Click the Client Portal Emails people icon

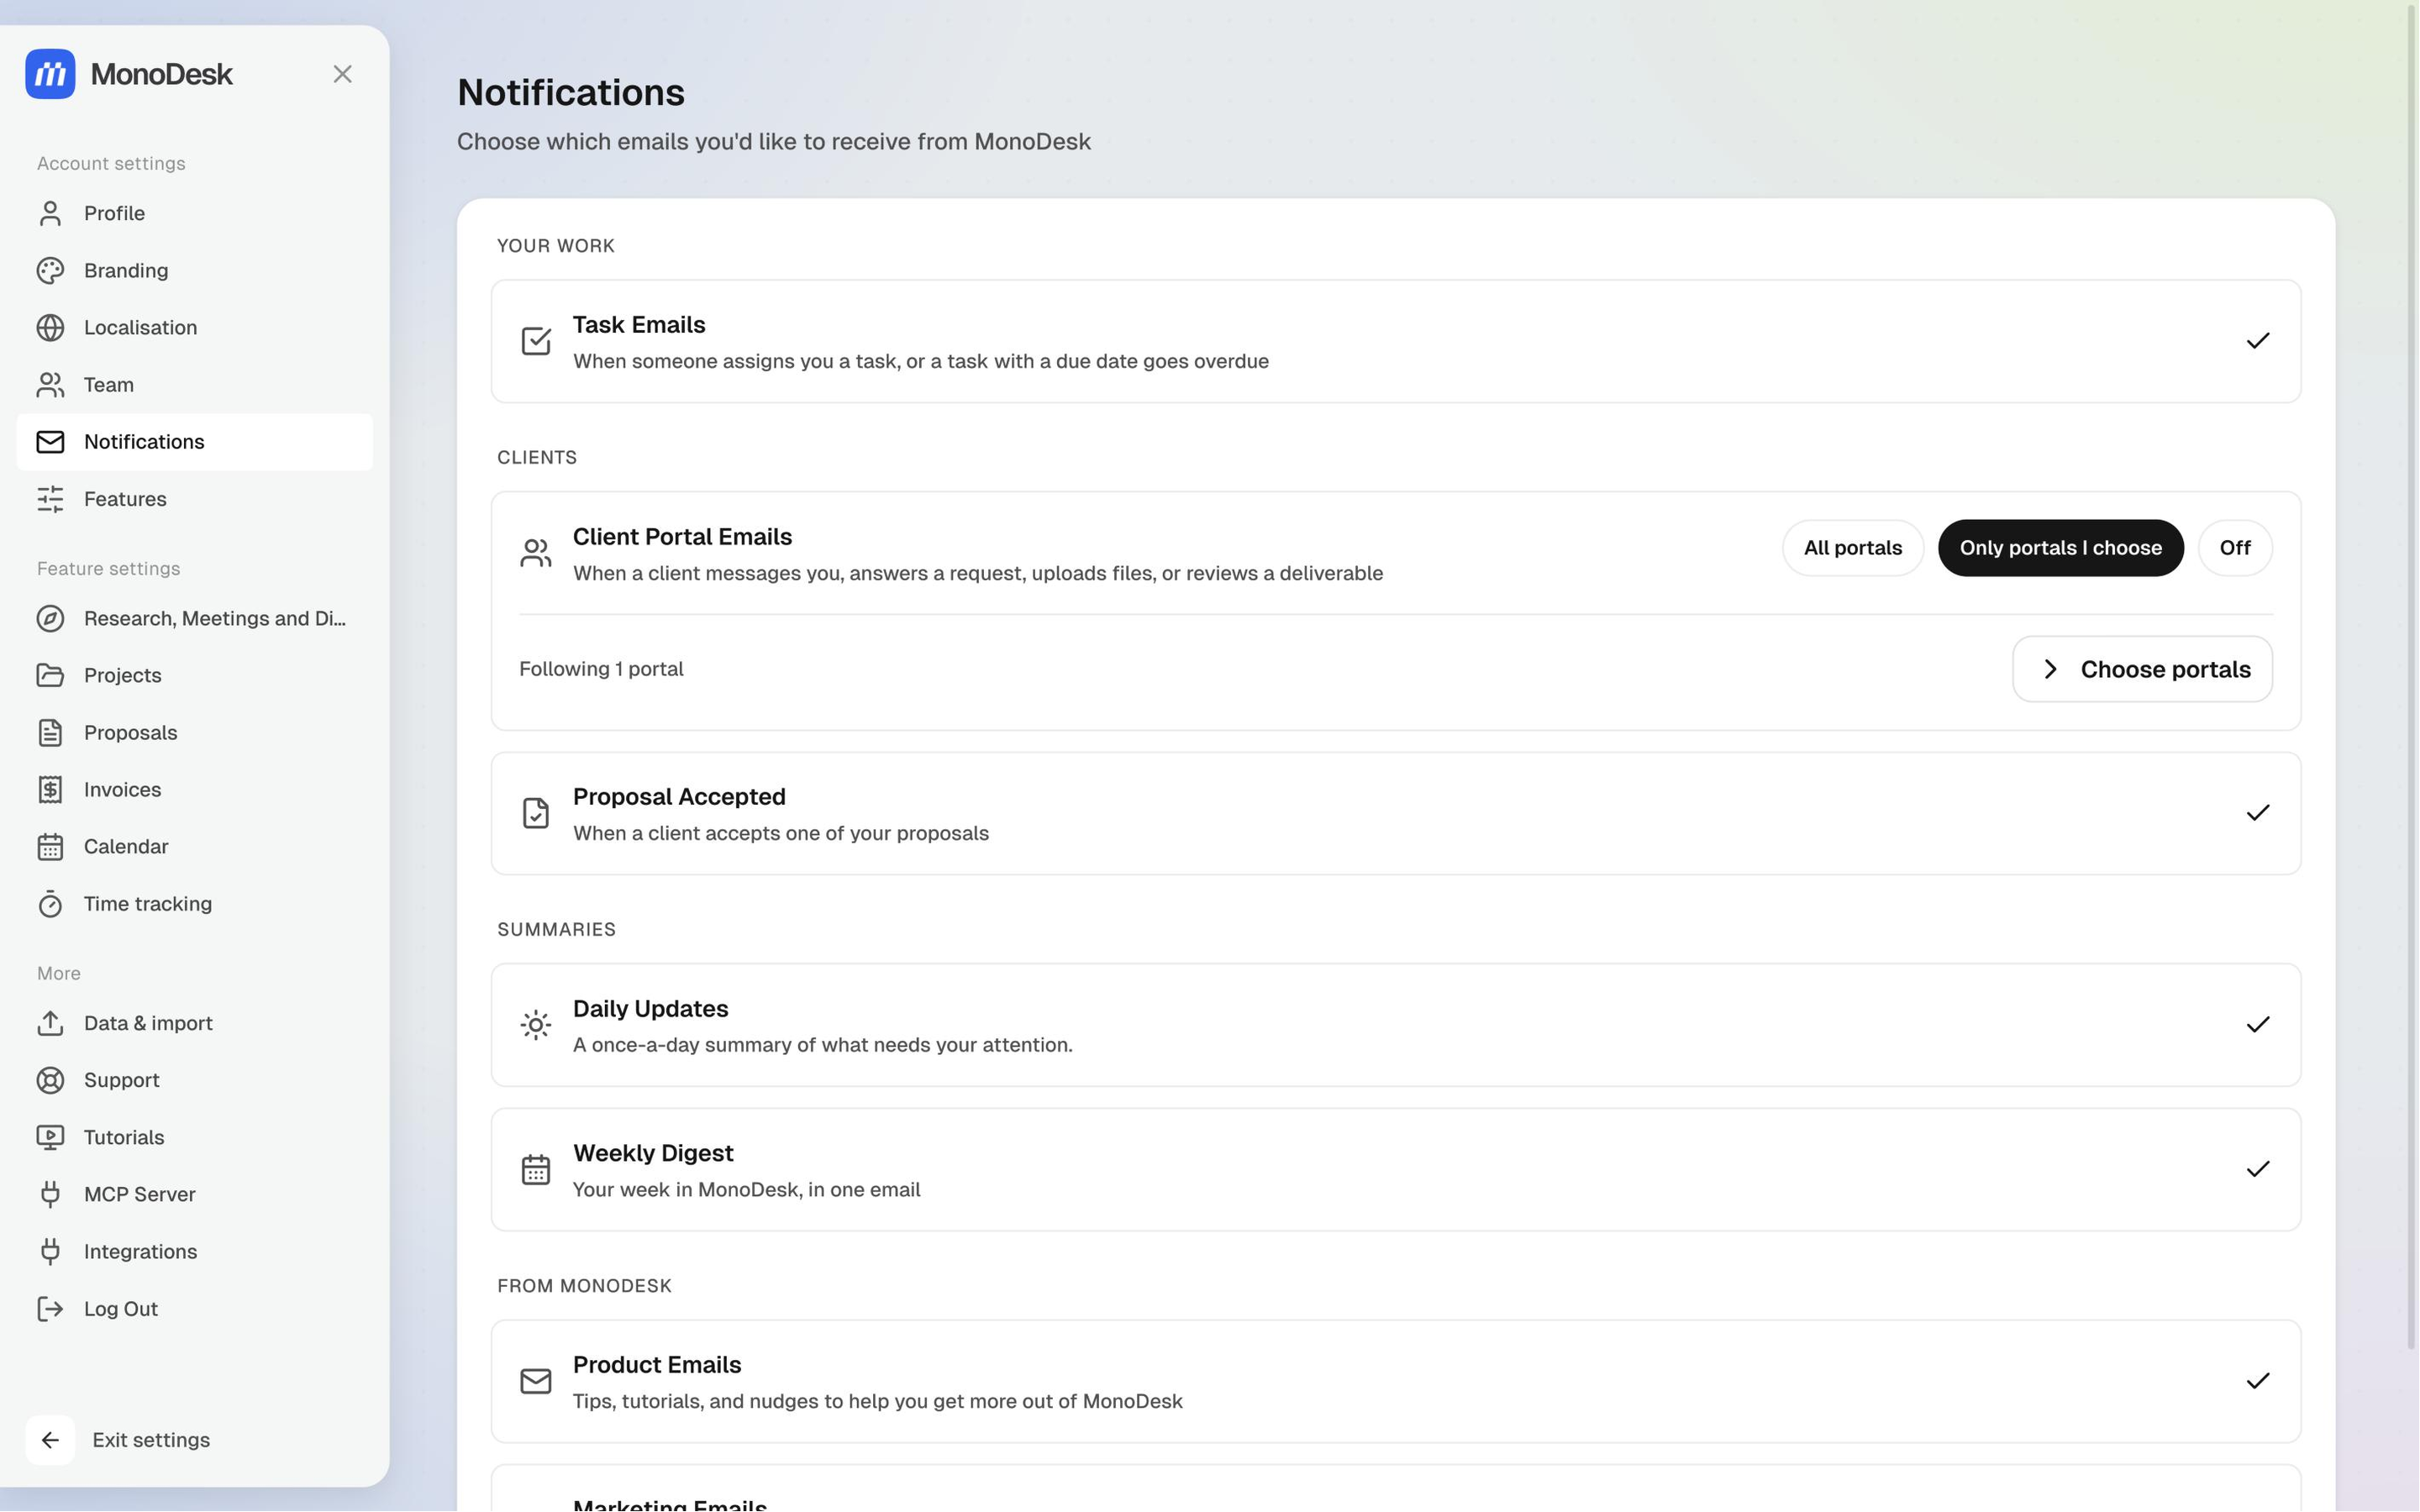pos(536,552)
